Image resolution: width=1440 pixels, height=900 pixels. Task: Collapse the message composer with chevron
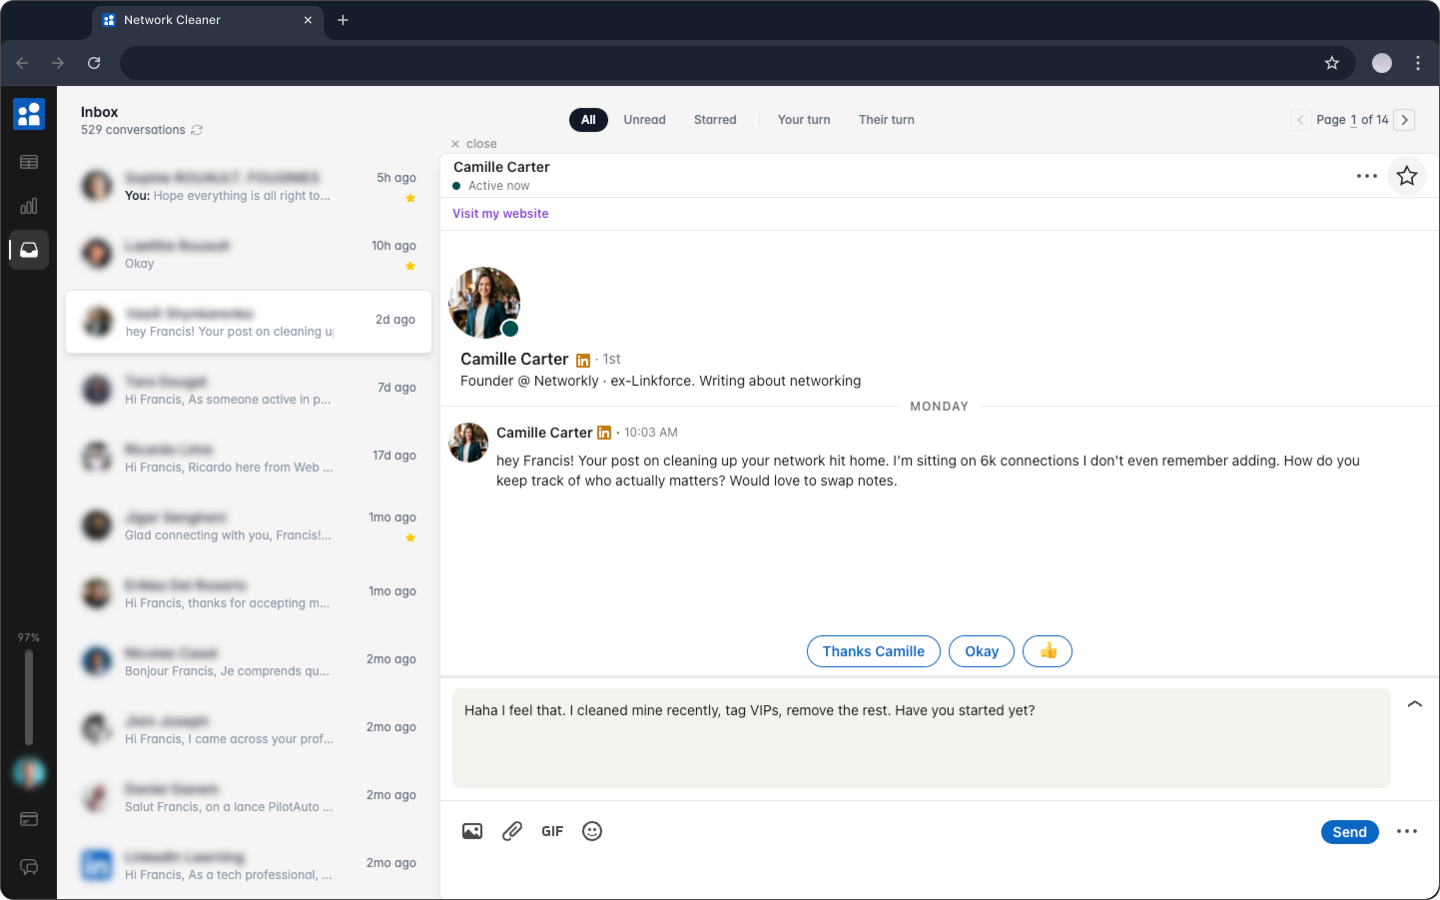[x=1415, y=704]
